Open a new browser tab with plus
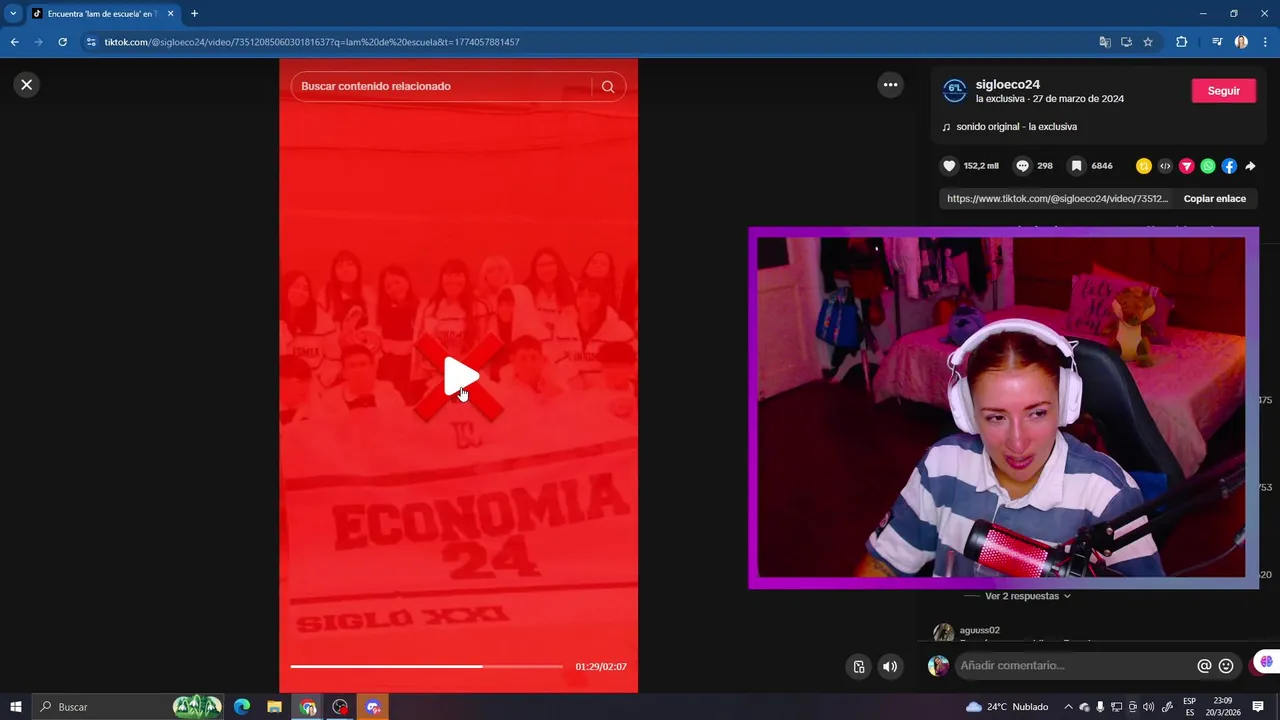 click(x=194, y=14)
